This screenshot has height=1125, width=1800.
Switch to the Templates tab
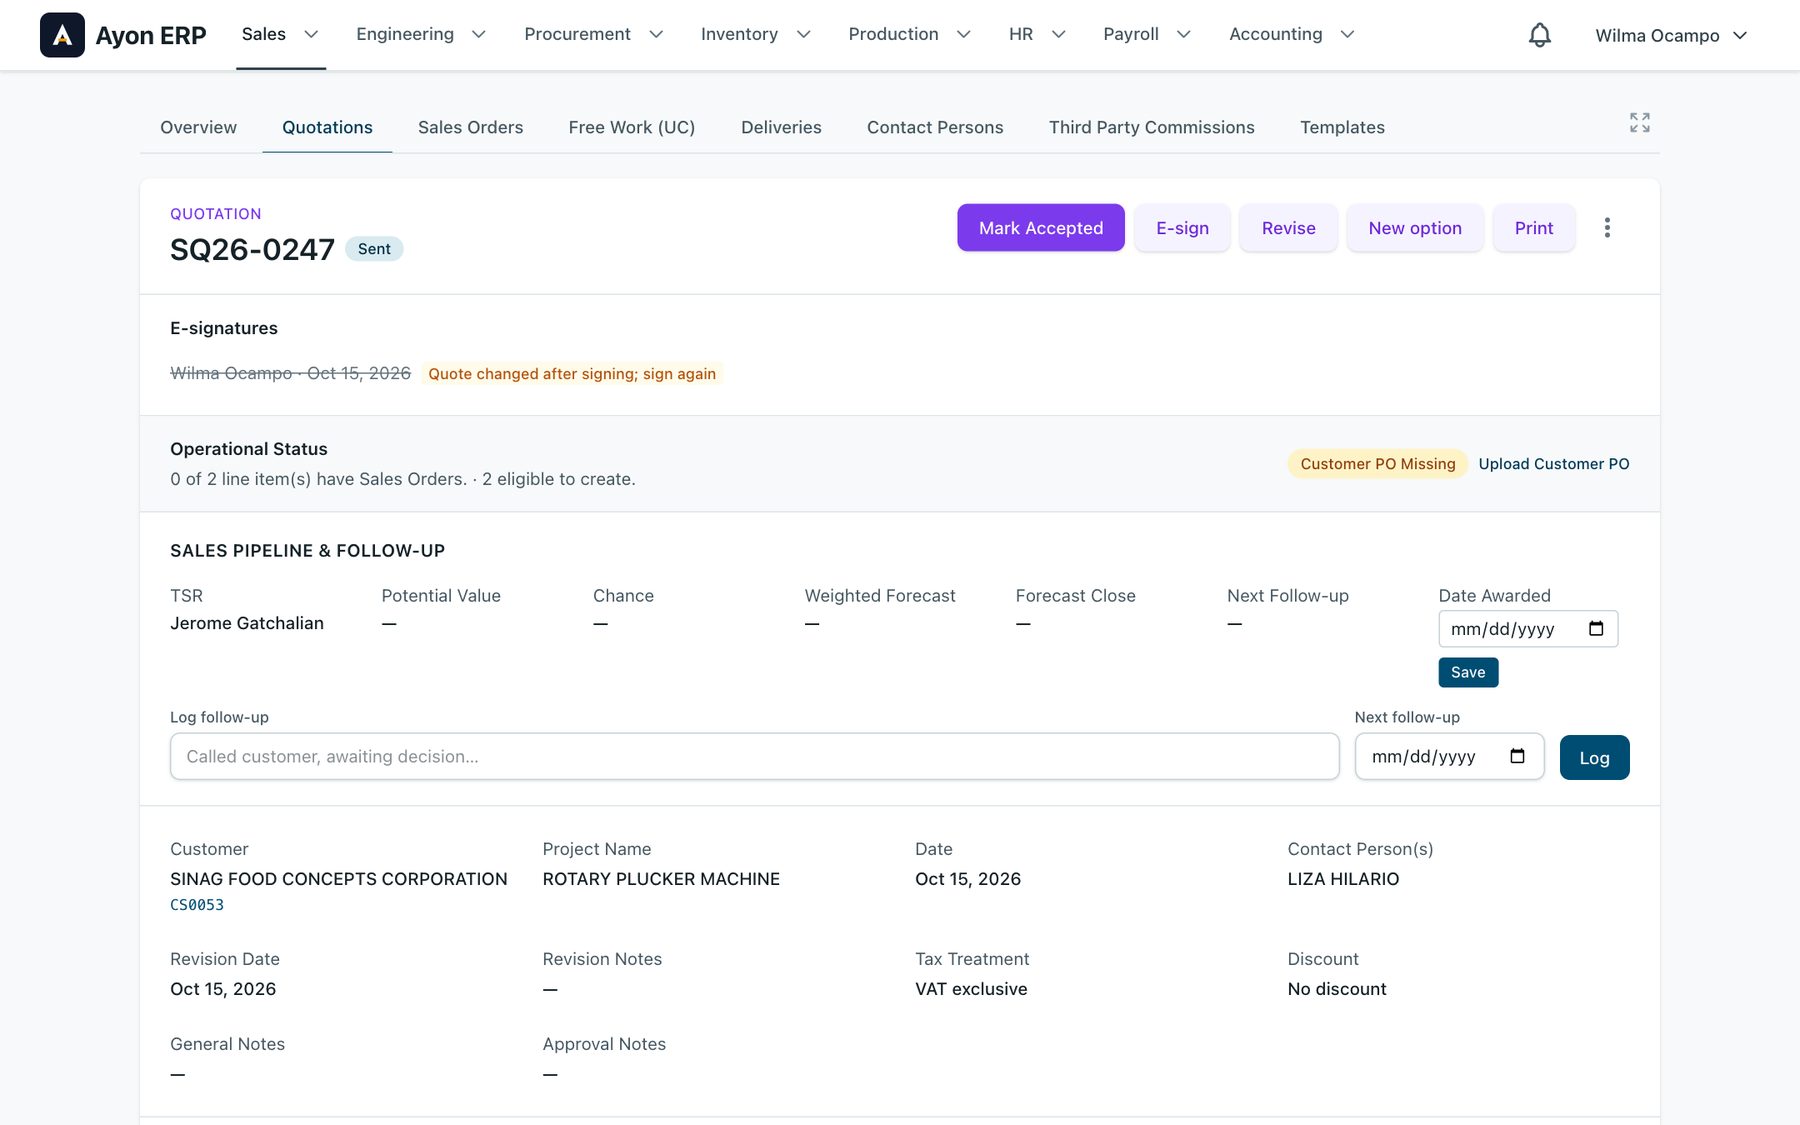tap(1342, 128)
